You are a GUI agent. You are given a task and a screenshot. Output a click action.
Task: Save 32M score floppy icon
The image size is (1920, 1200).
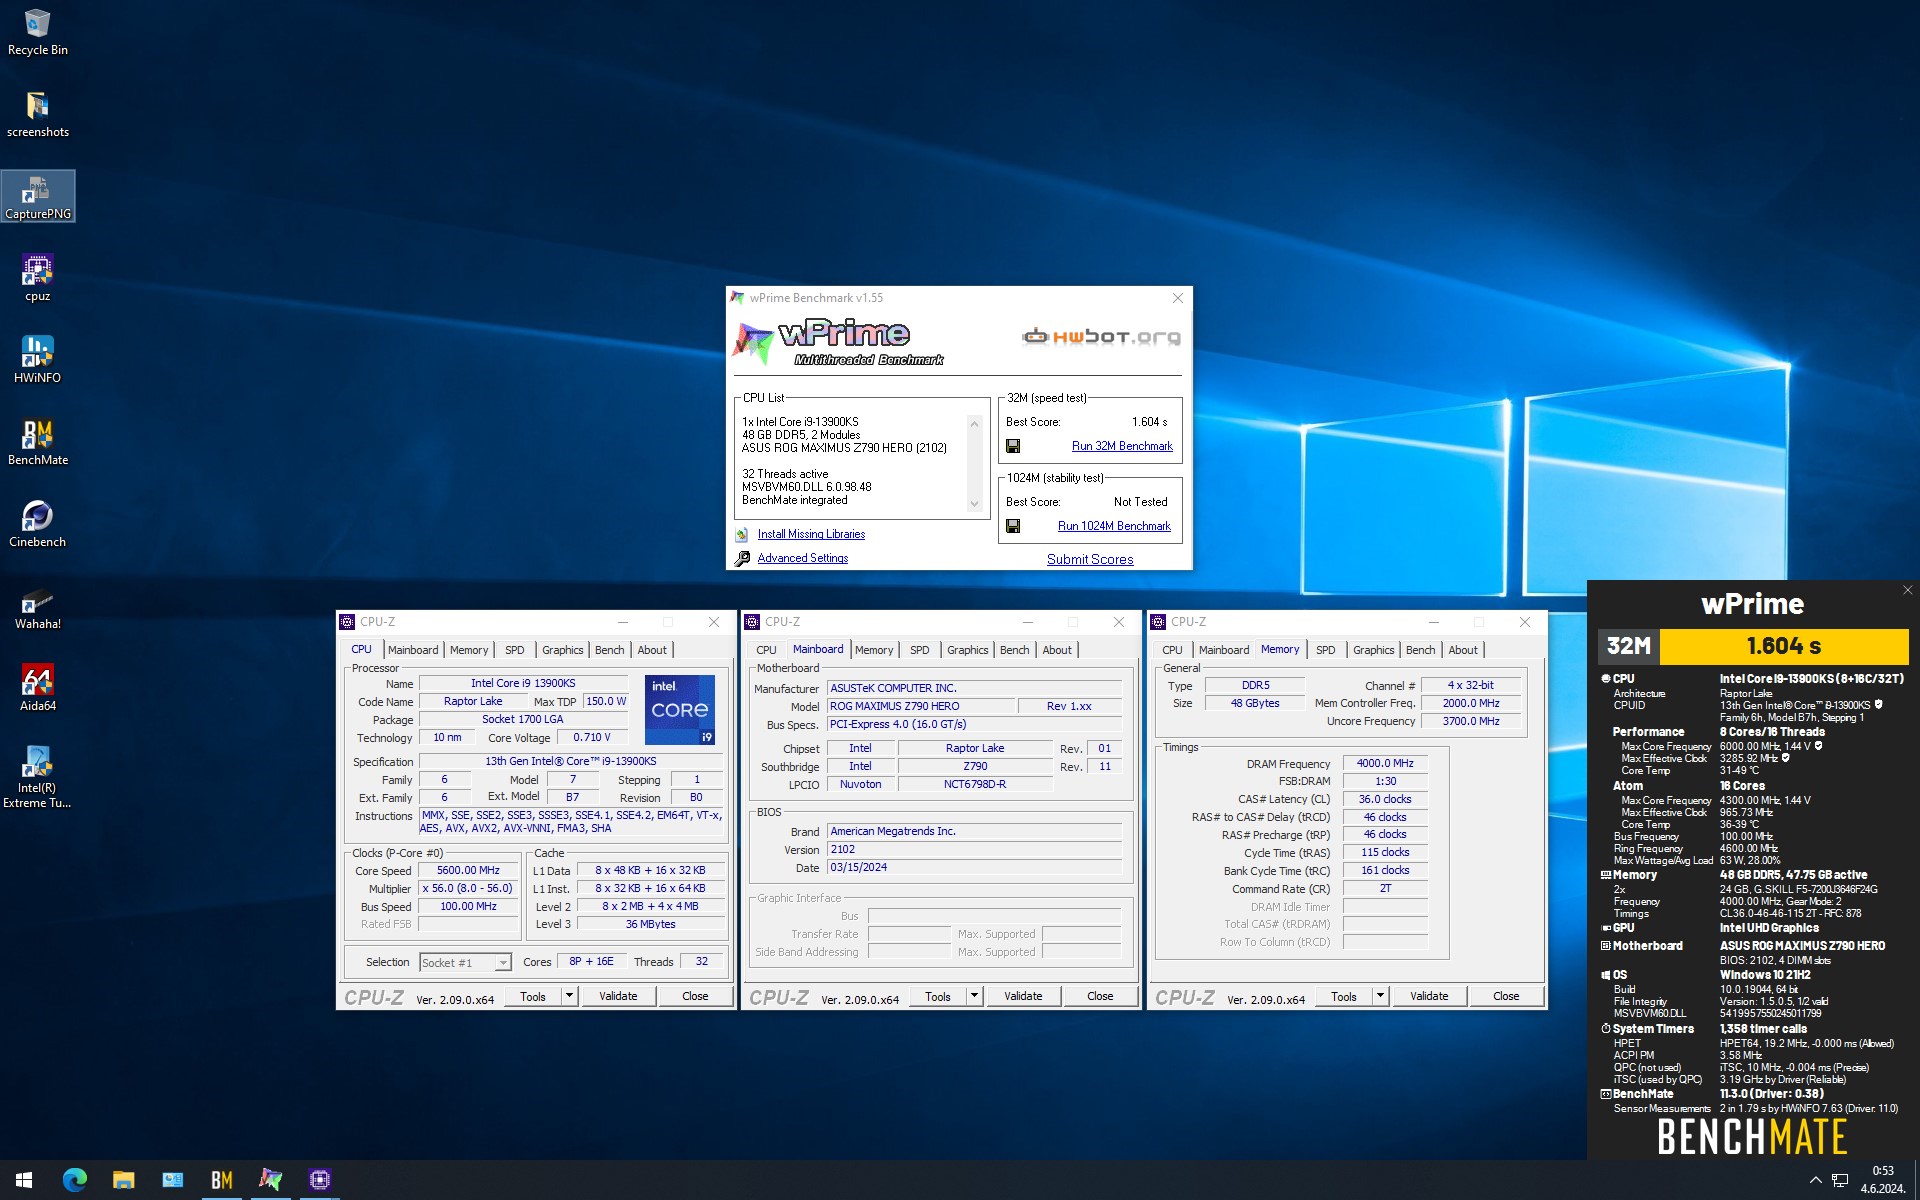(x=1013, y=446)
